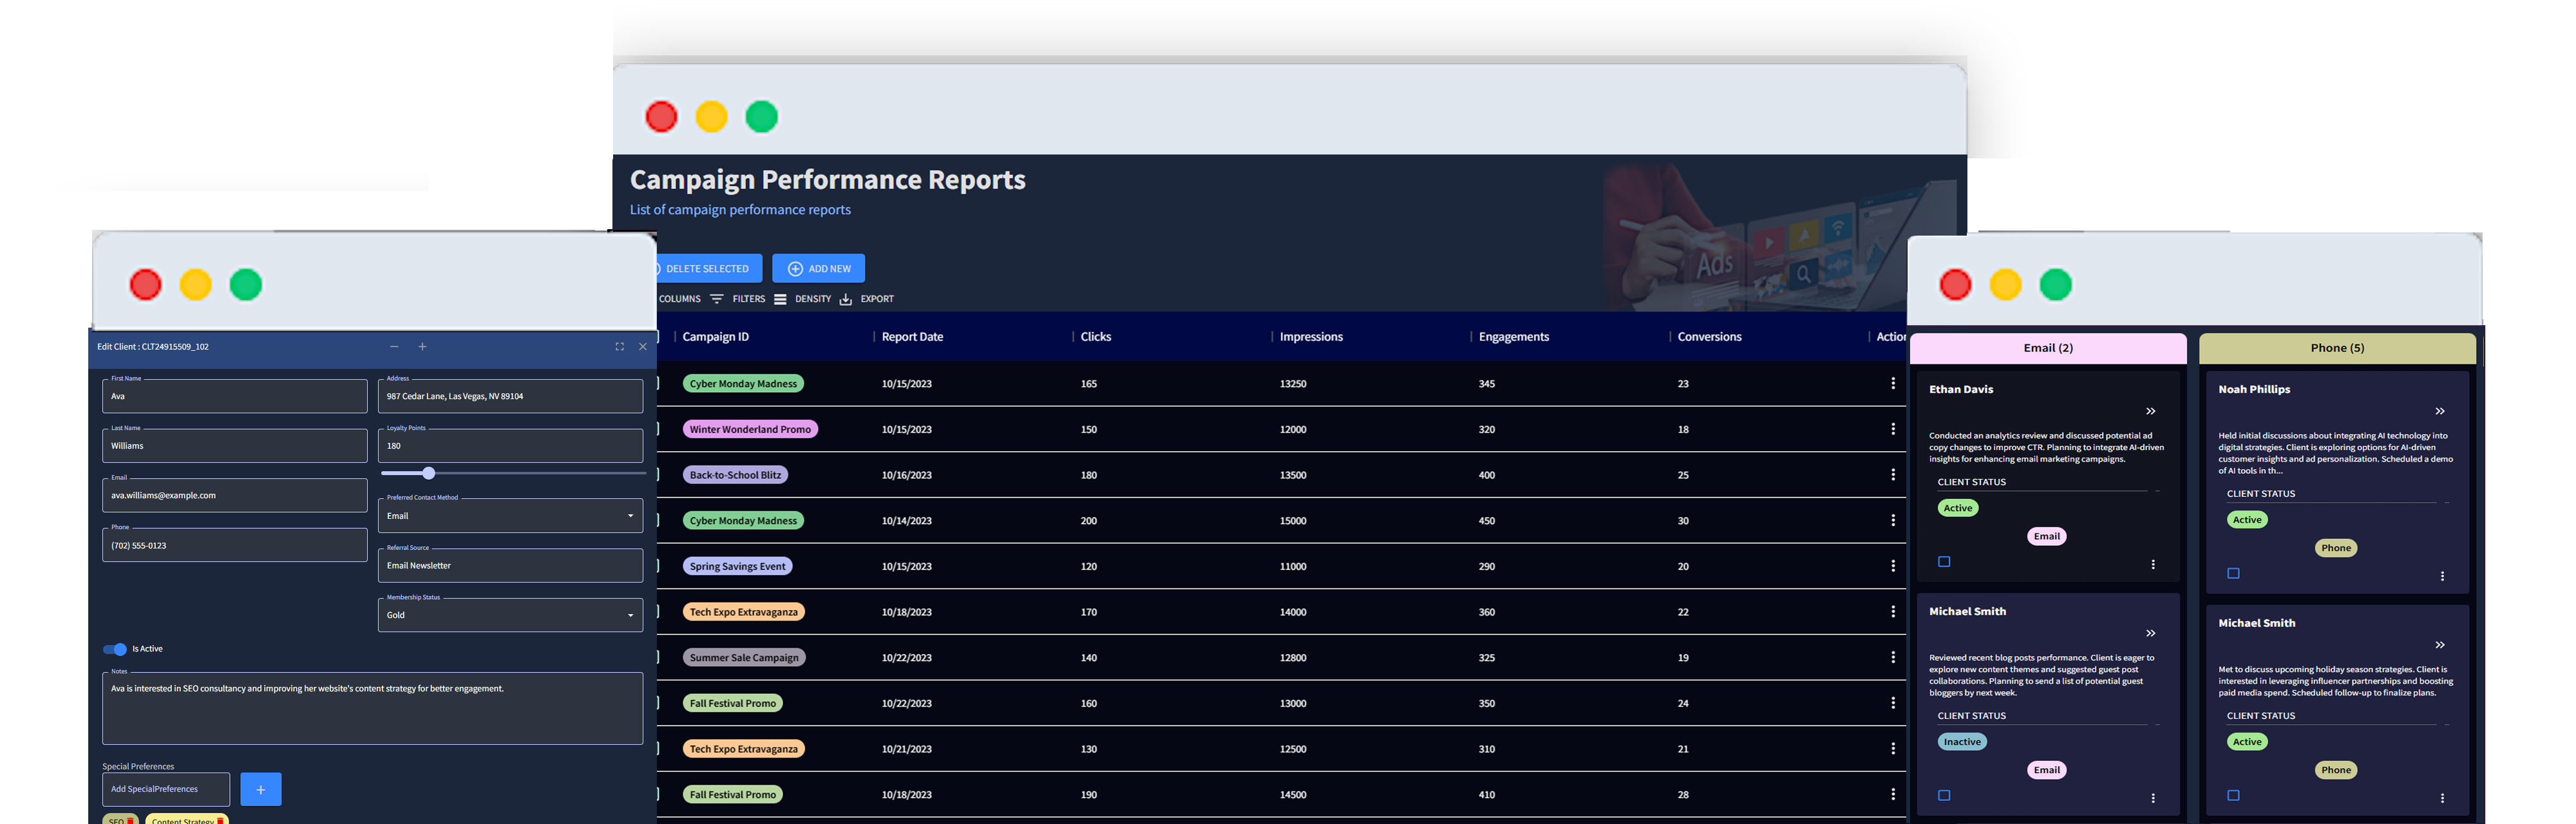Open the Filters icon in the table toolbar
Image resolution: width=2576 pixels, height=824 pixels.
pos(718,298)
